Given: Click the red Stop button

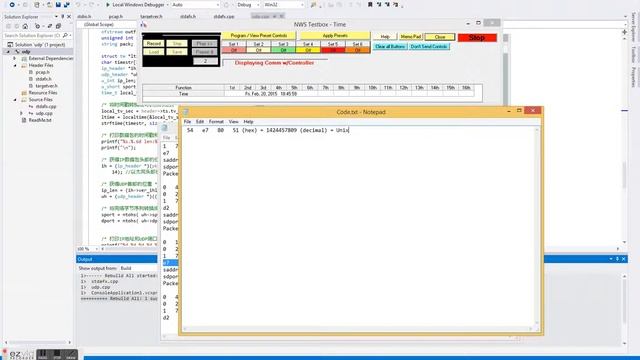Looking at the screenshot, I should coord(477,38).
